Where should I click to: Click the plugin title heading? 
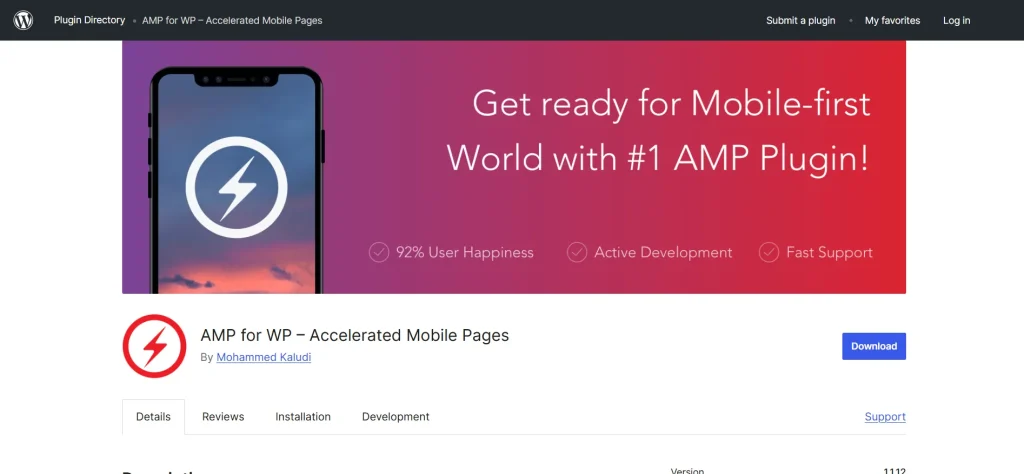pos(355,335)
